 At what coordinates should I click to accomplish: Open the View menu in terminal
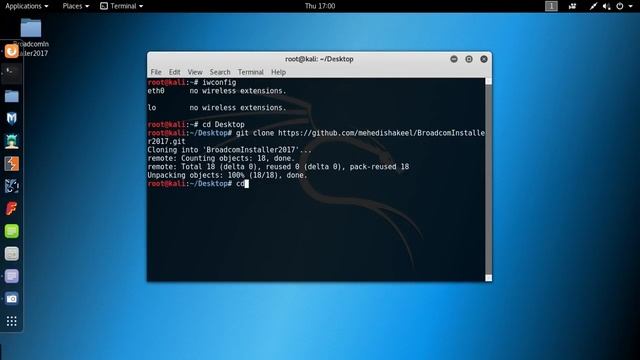pyautogui.click(x=195, y=72)
